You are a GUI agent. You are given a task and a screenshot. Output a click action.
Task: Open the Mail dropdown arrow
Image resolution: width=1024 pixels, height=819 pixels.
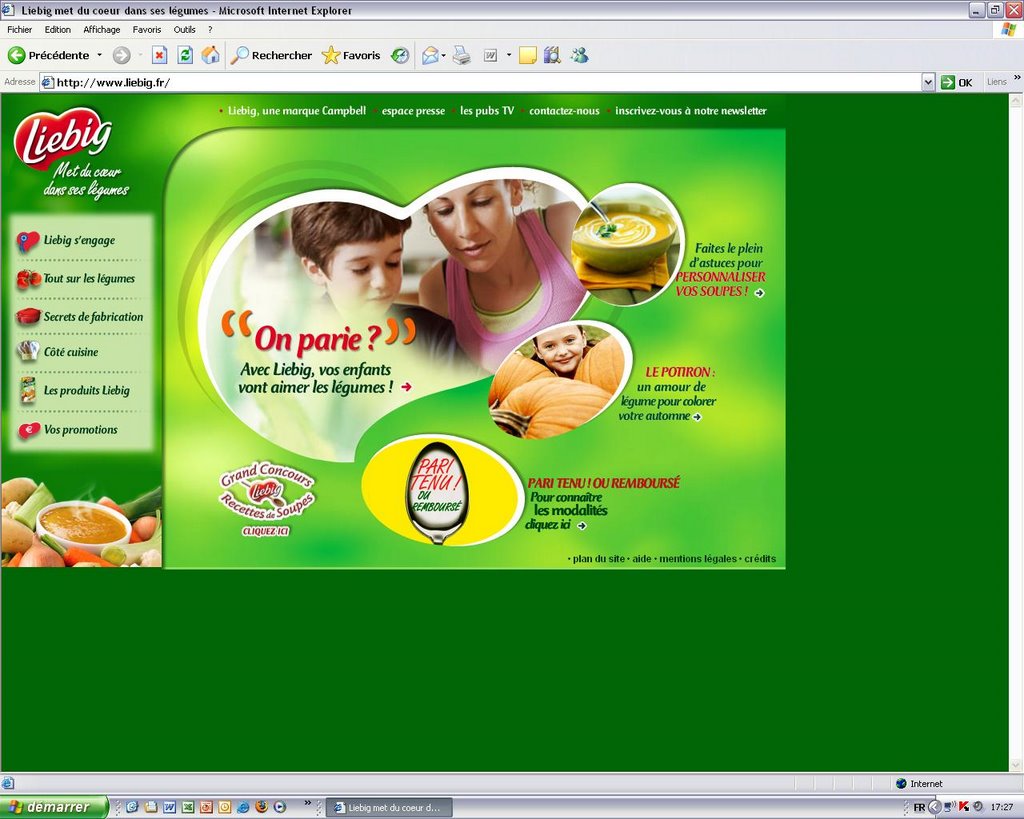point(444,56)
